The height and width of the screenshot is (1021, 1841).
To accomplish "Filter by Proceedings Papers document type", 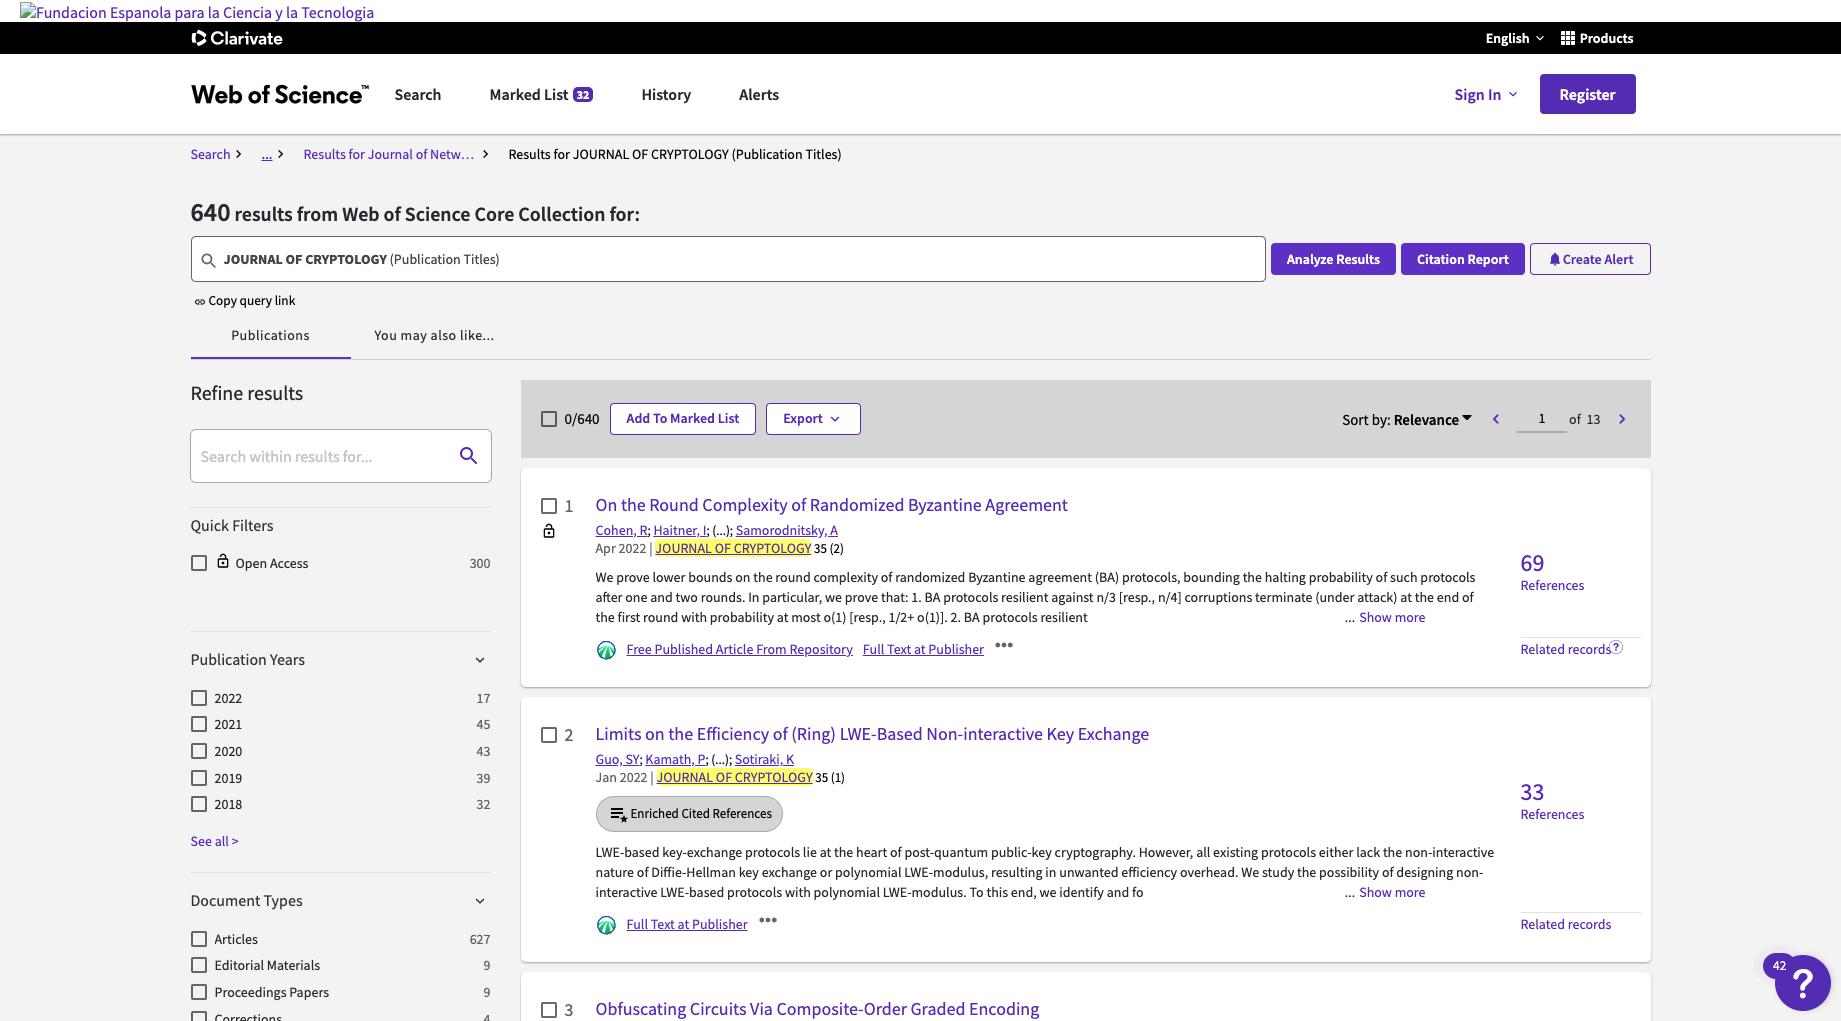I will coord(199,992).
